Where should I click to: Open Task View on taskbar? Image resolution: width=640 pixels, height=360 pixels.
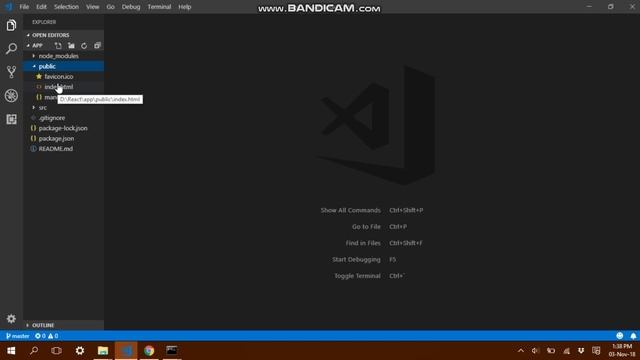coord(57,351)
